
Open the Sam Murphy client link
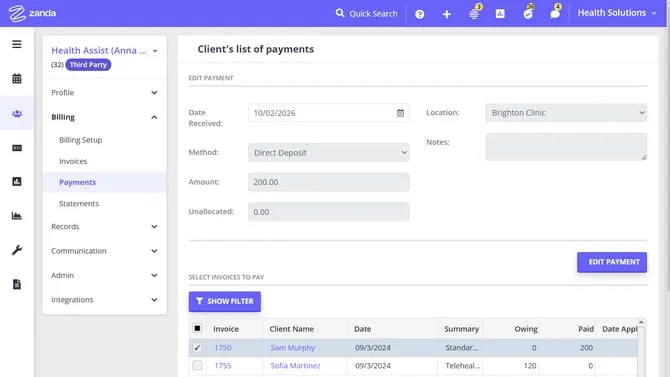click(293, 348)
